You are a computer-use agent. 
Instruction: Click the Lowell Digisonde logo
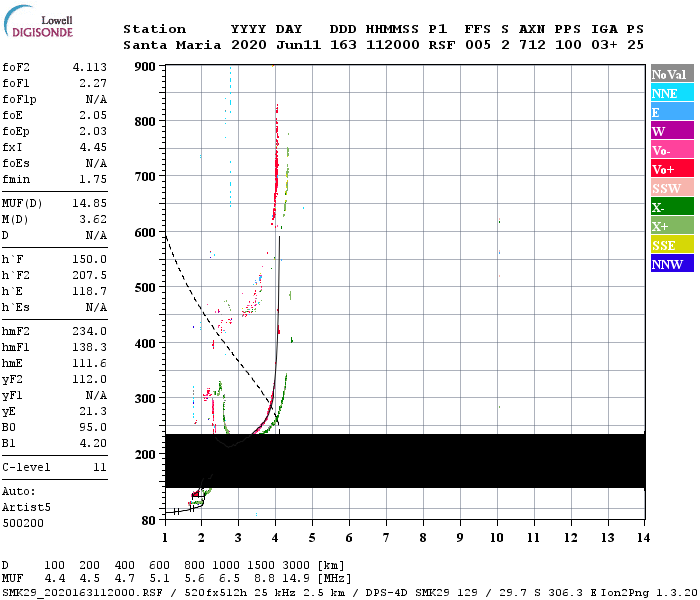[38, 21]
